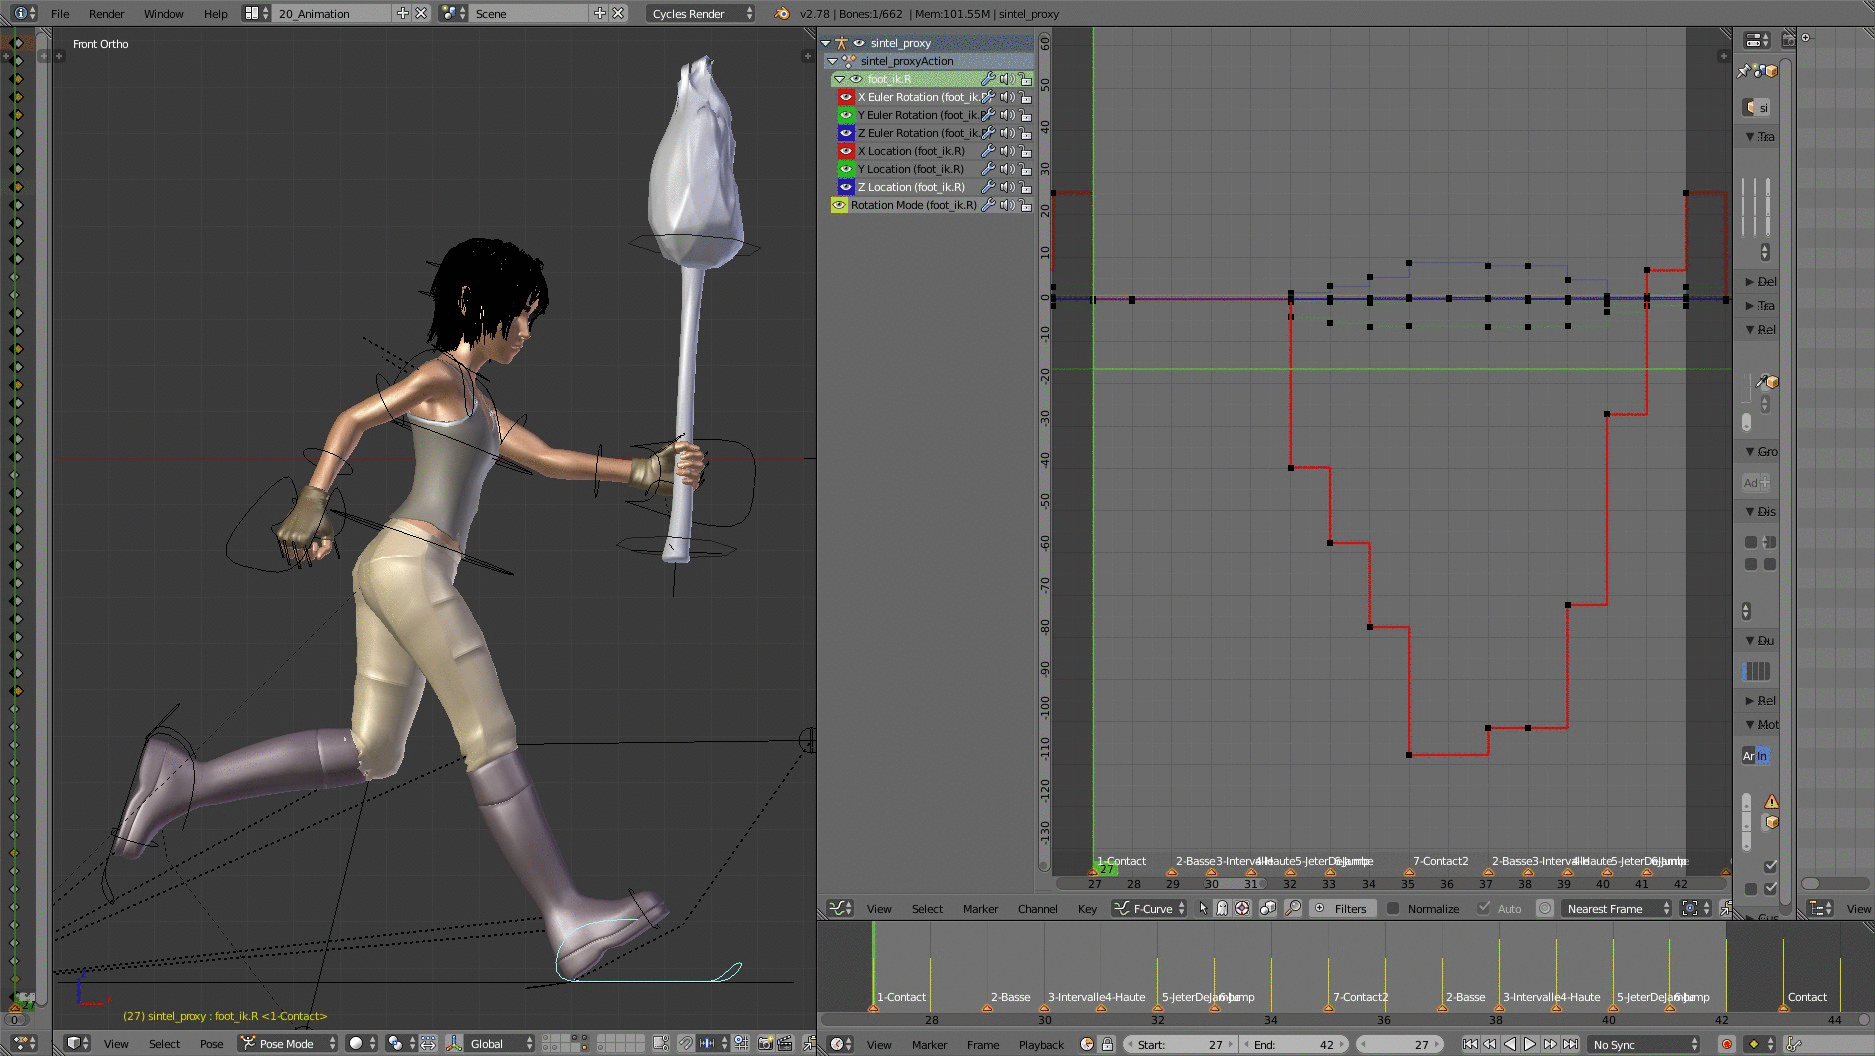Click the 3D view editor type icon
Screen dimensions: 1875x1056
pos(77,1043)
